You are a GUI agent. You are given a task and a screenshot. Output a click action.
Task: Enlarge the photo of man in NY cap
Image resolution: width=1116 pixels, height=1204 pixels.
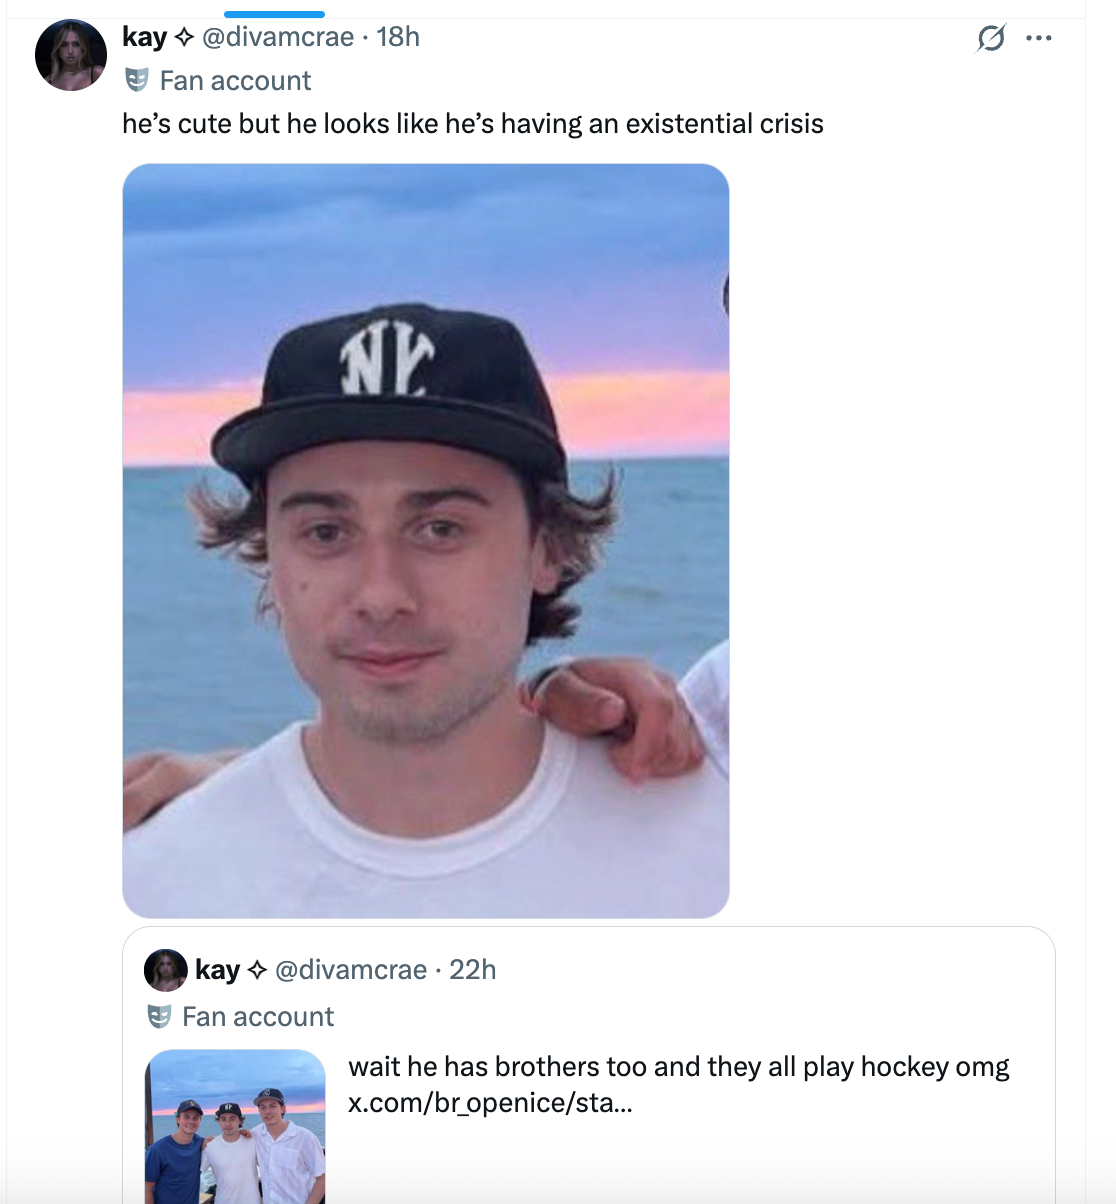(426, 540)
